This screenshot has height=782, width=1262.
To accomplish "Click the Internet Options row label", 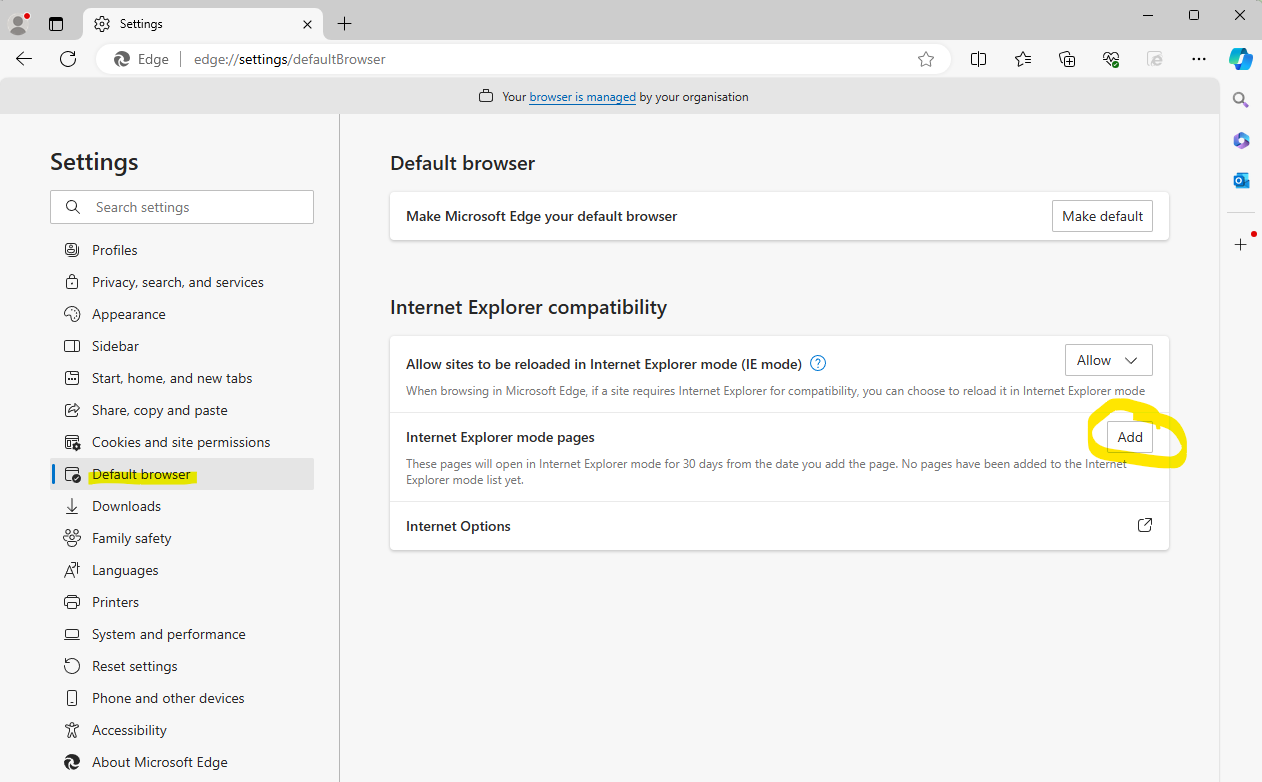I will (x=458, y=526).
